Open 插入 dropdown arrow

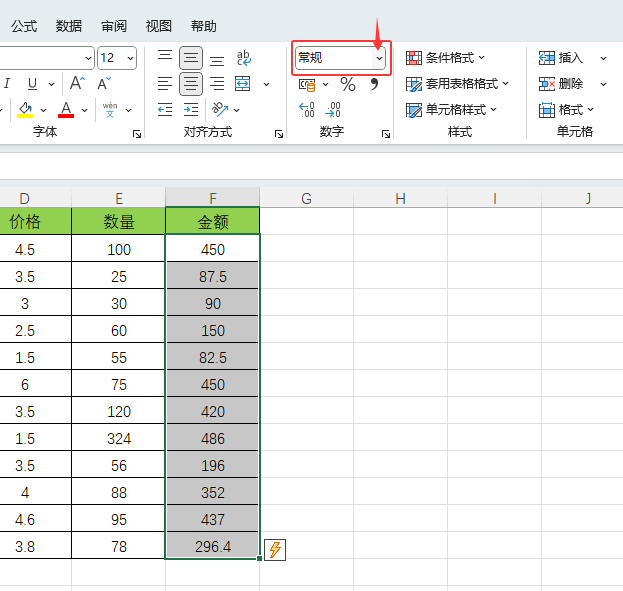(x=603, y=58)
